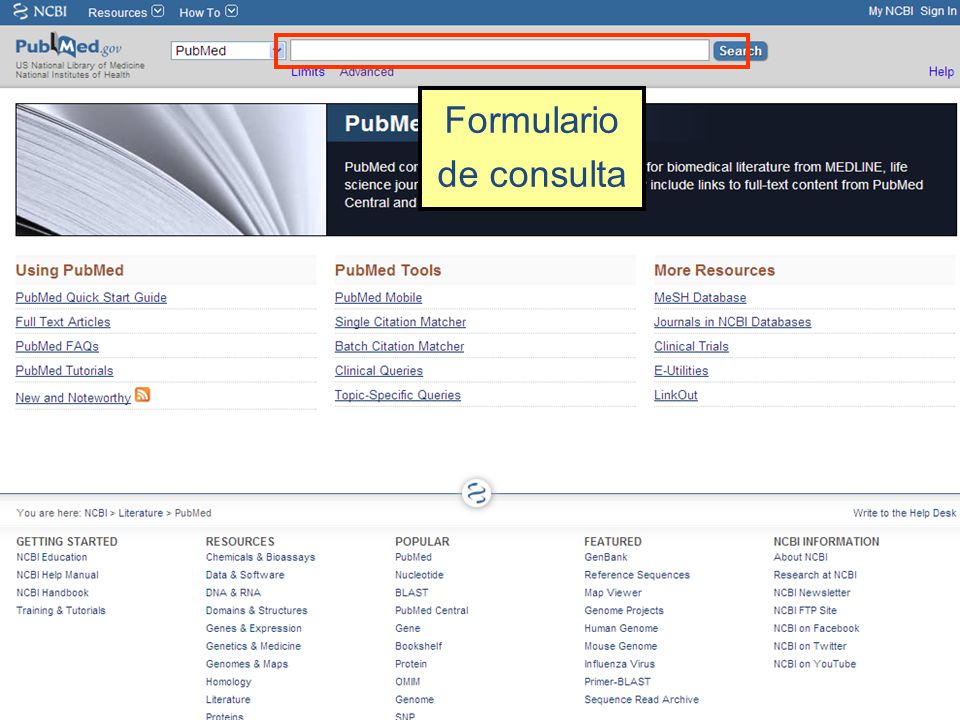This screenshot has width=960, height=720.
Task: Open the New and Noteworthy RSS feed icon
Action: pyautogui.click(x=142, y=395)
